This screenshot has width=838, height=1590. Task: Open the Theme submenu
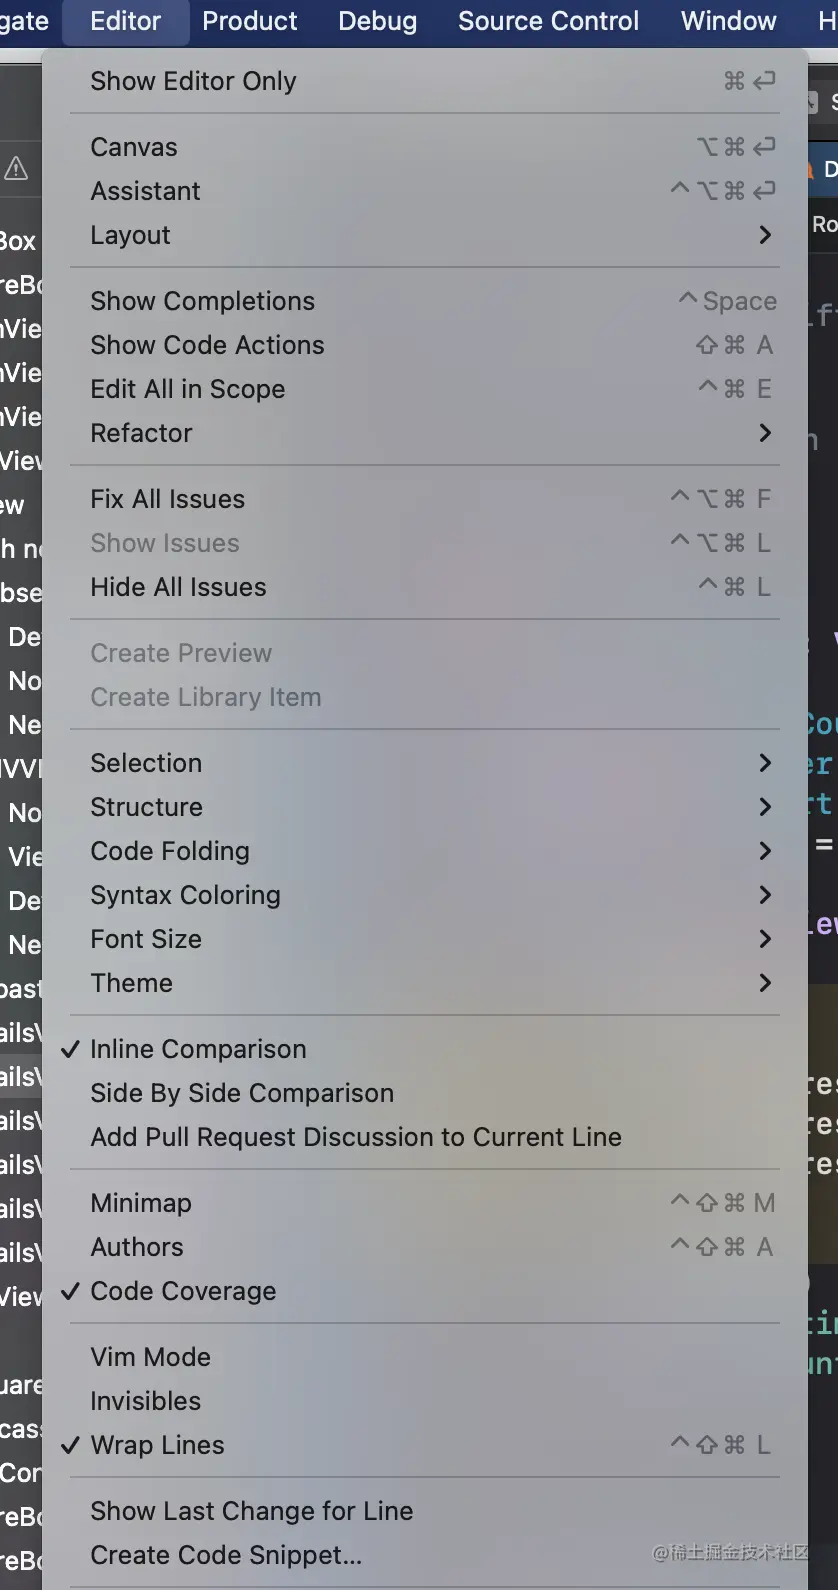click(131, 983)
